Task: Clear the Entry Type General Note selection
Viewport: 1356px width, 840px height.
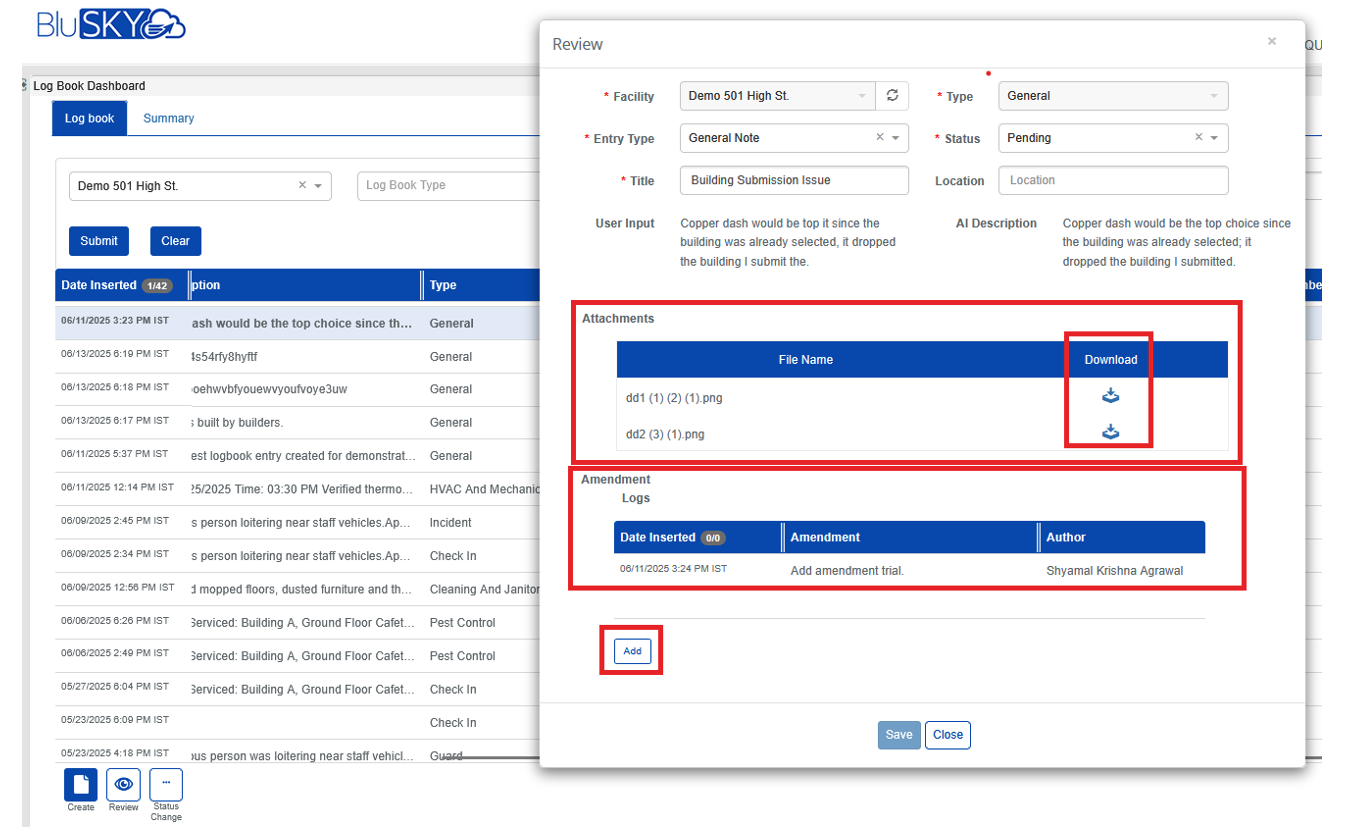Action: tap(880, 138)
